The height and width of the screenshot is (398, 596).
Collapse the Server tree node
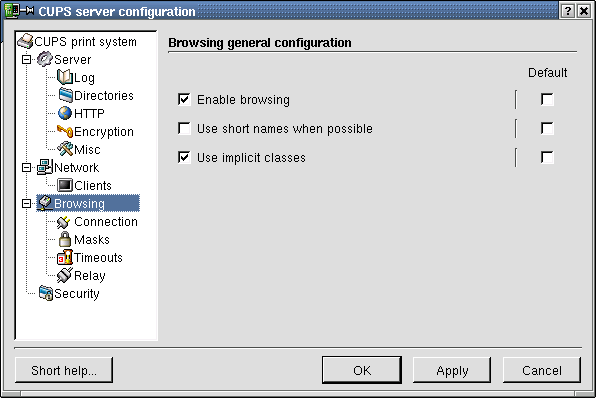coord(26,60)
